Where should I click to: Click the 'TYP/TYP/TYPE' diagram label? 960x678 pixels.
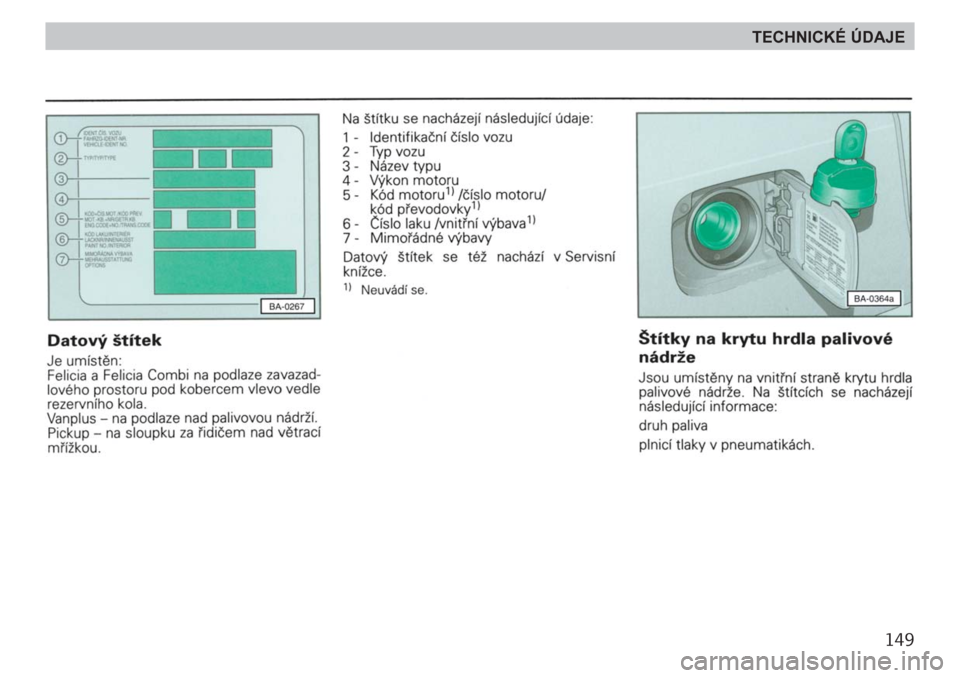[x=100, y=158]
